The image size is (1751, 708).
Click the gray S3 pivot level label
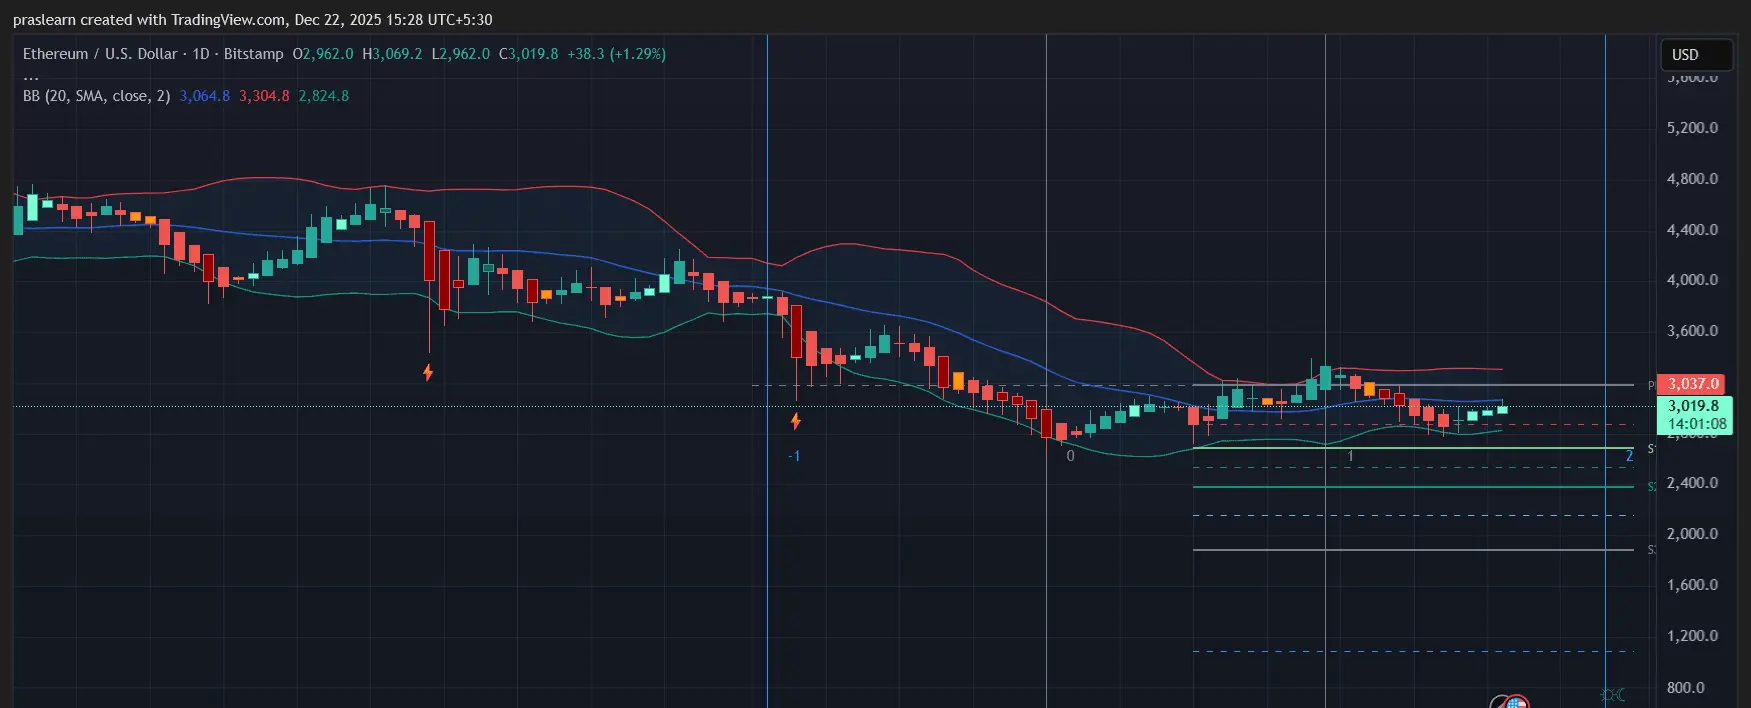[x=1651, y=550]
